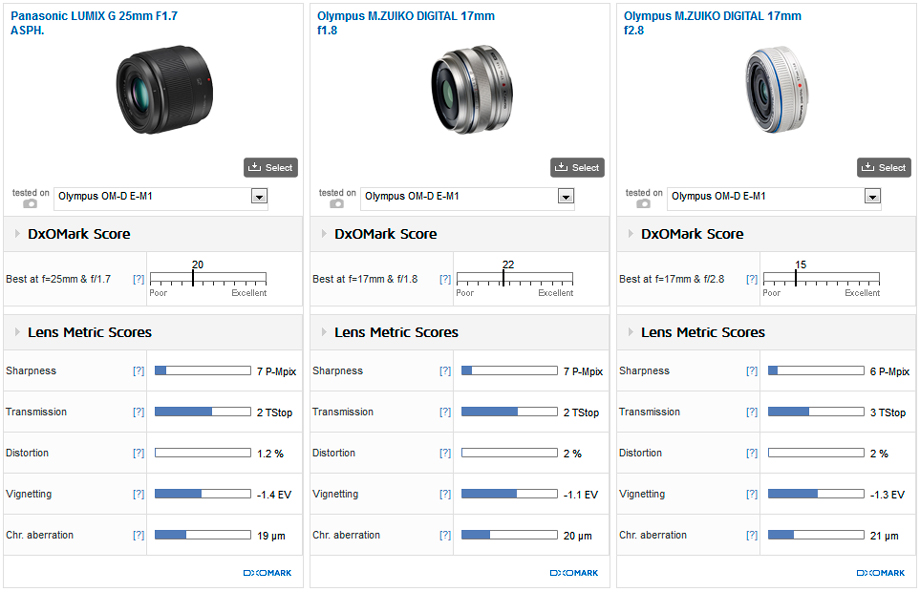This screenshot has height=592, width=920.
Task: Toggle Lens Metric Scores section for Olympus f2.8
Action: [632, 332]
